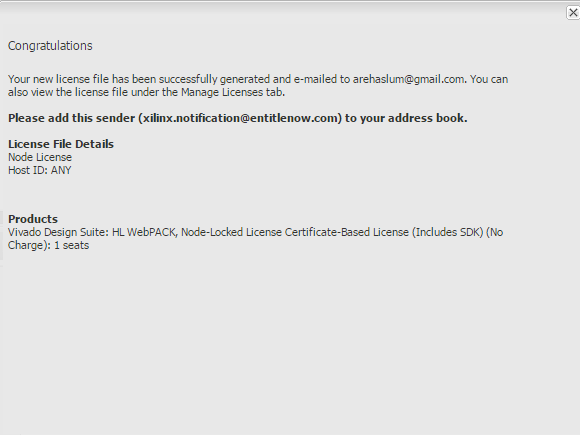
Task: Select the arehaslum@gmail.com email address
Action: [x=408, y=79]
